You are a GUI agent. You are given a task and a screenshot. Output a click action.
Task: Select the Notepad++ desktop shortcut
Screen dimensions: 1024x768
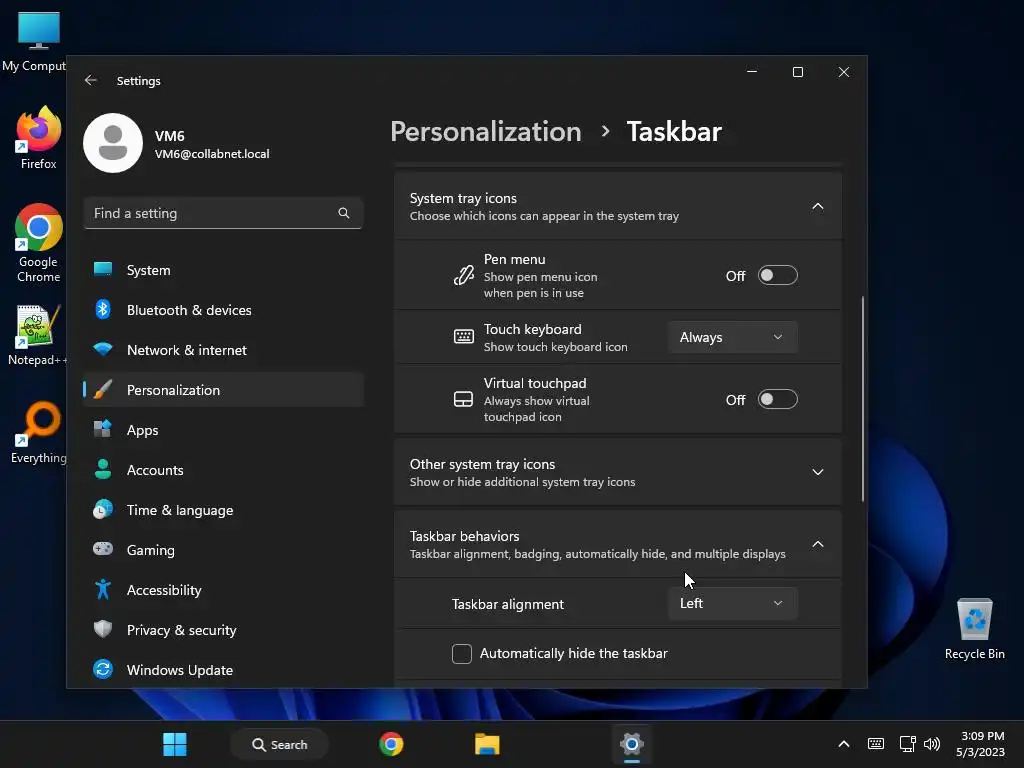pos(37,335)
